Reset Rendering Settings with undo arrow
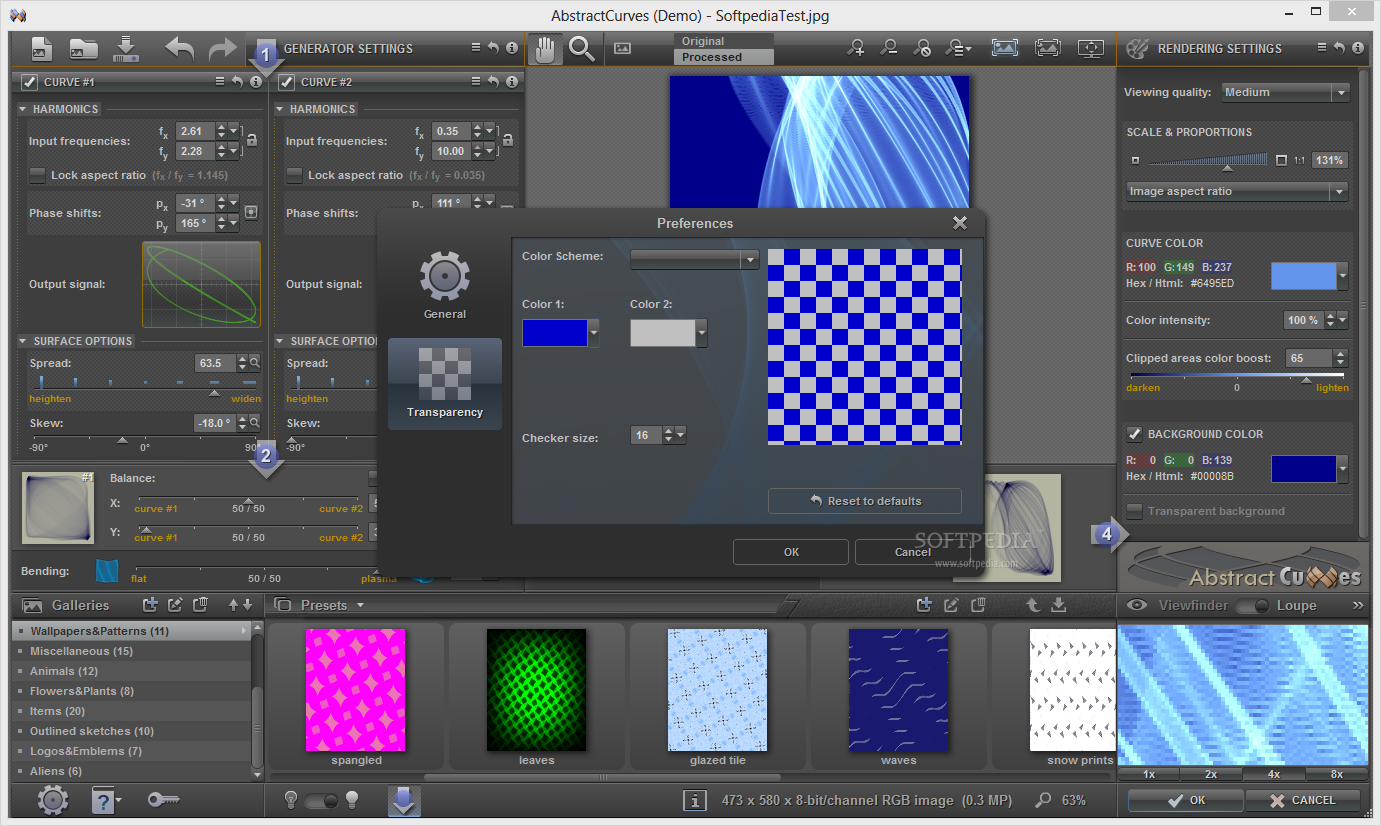The image size is (1381, 826). (x=1339, y=48)
